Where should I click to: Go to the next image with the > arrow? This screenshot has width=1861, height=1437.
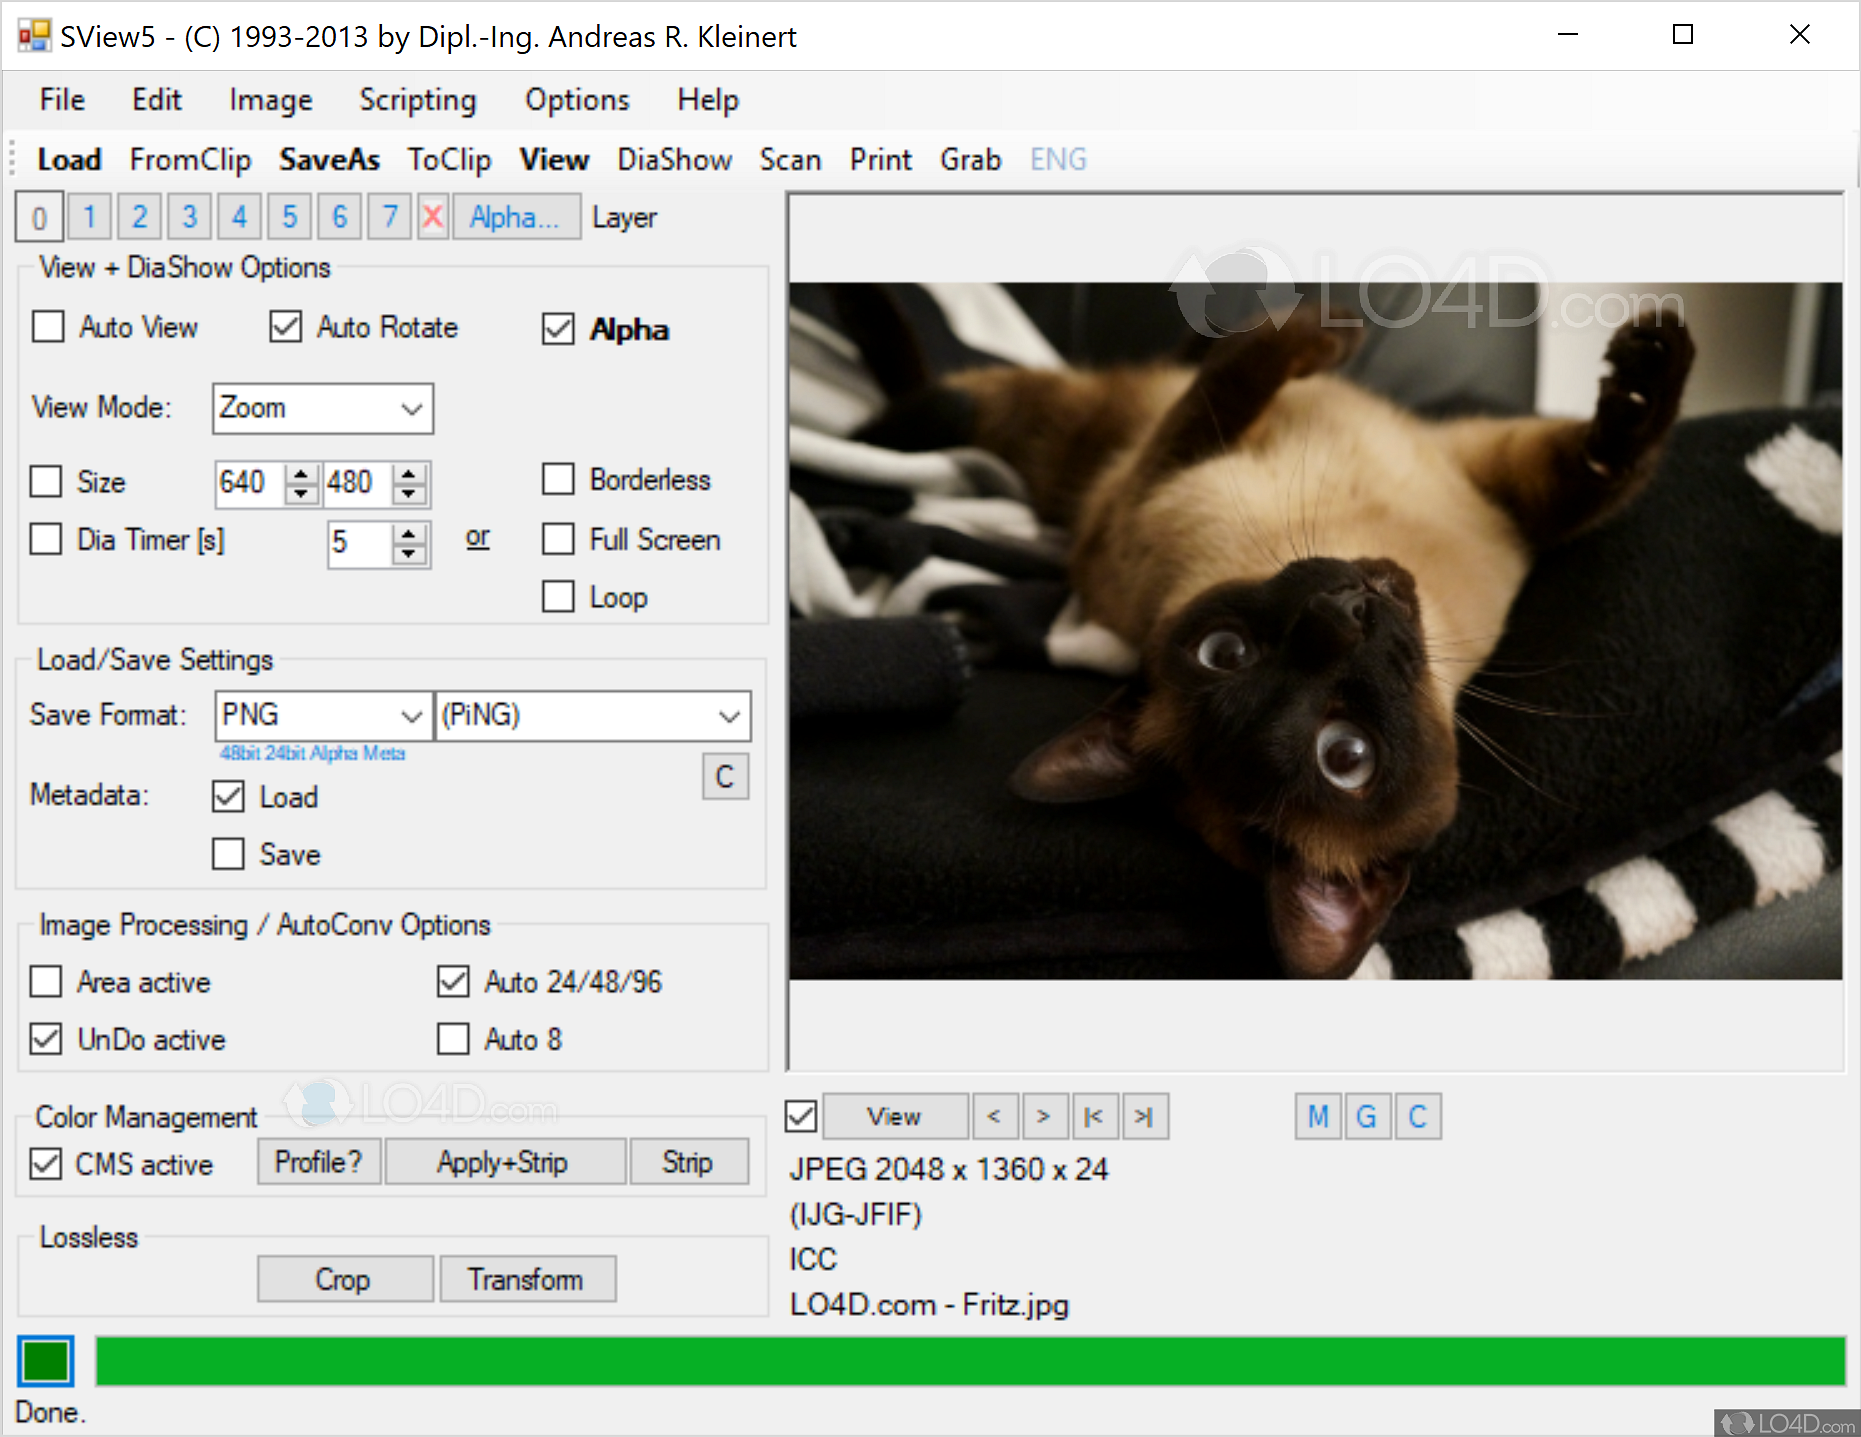tap(1045, 1116)
